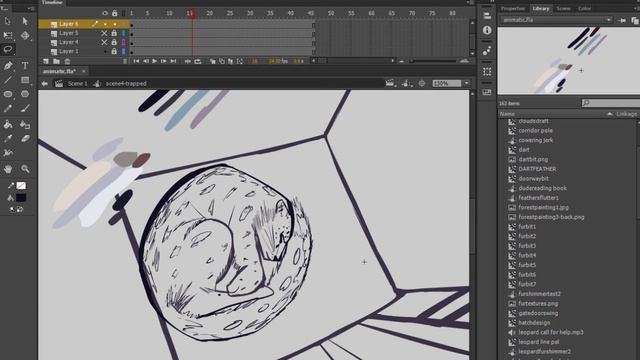Open the Info panel icon

(487, 30)
